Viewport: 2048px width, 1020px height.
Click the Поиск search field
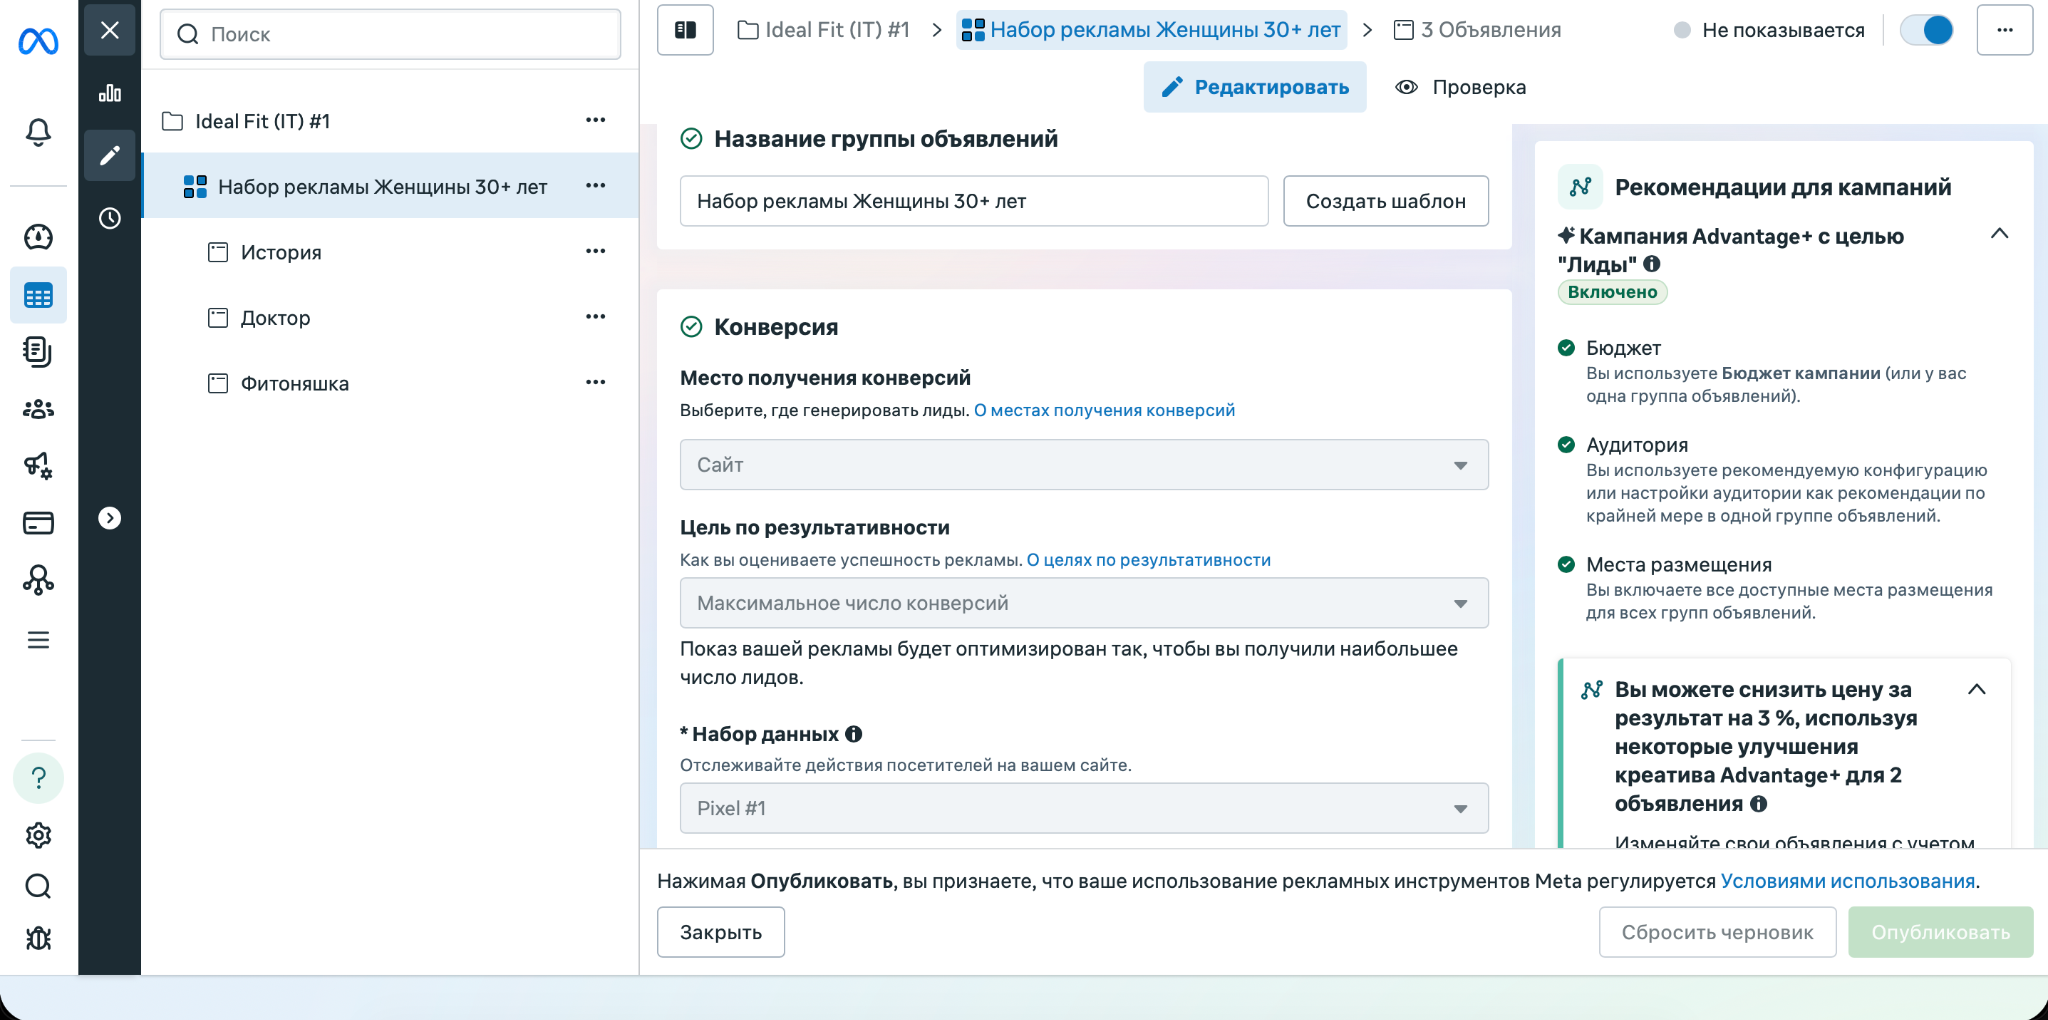coord(390,34)
